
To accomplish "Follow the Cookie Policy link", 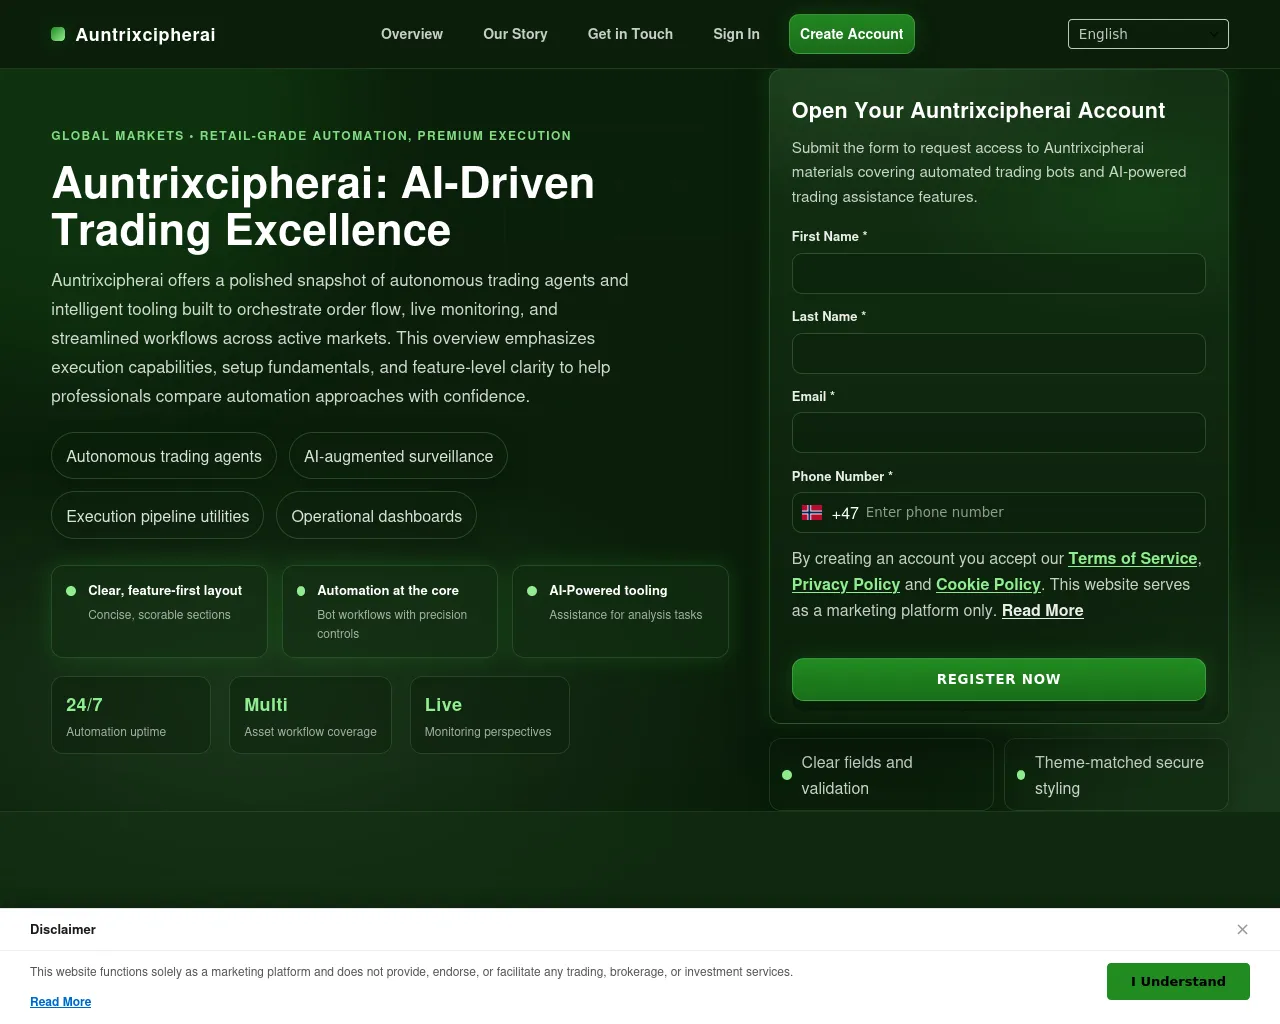I will coord(988,585).
